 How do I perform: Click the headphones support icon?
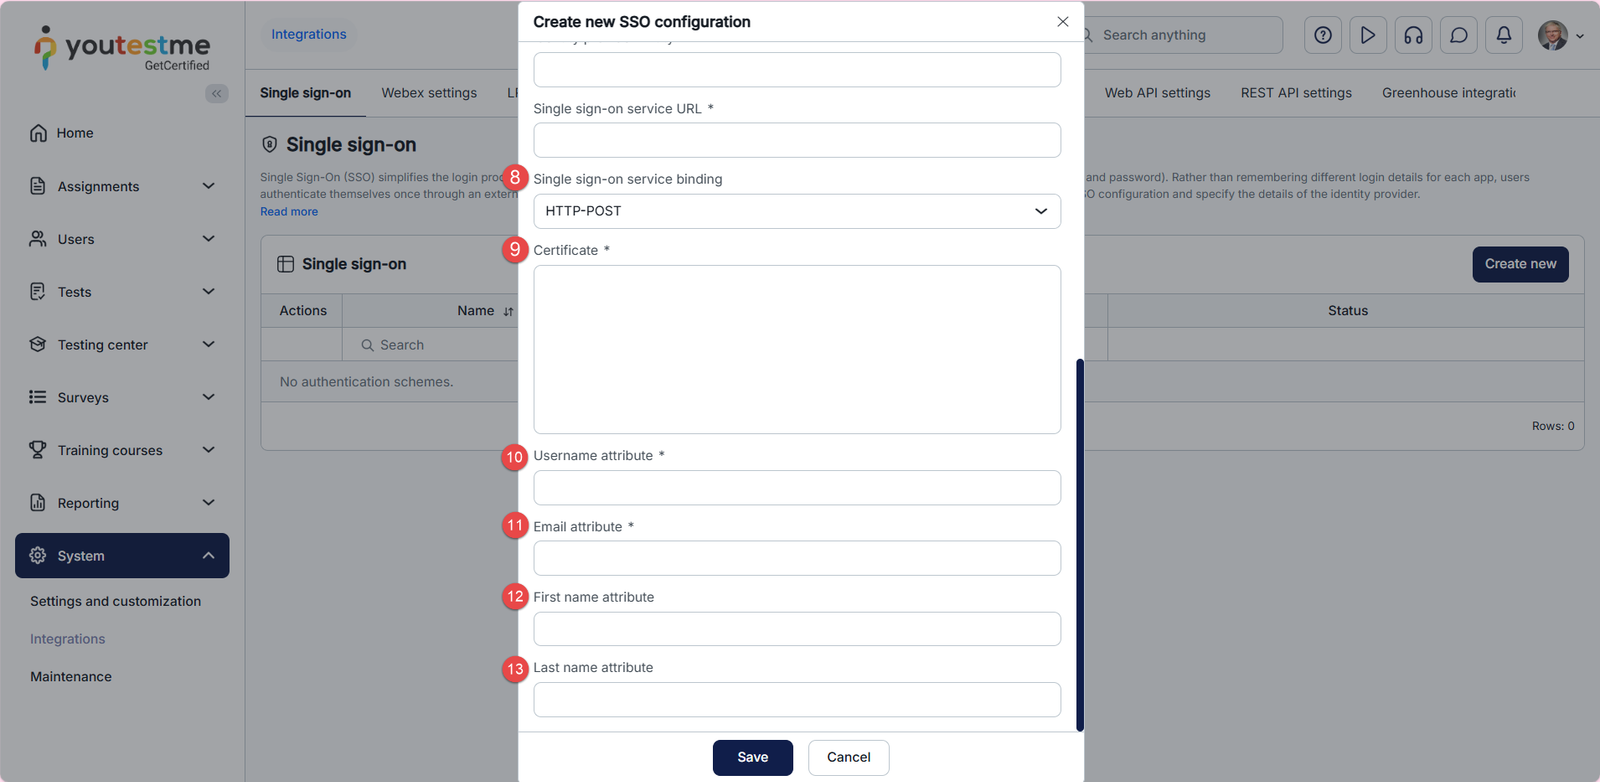coord(1413,35)
